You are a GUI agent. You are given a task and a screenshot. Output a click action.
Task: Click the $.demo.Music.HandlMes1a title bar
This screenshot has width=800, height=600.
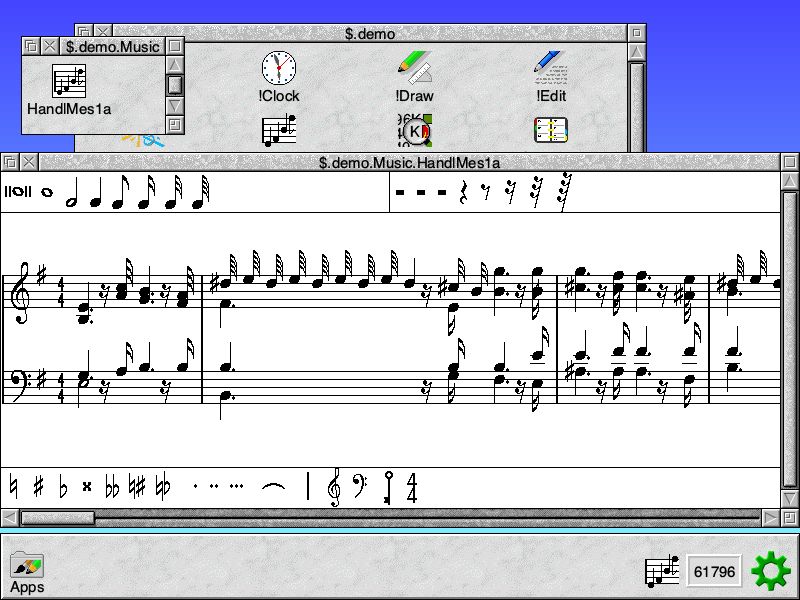[x=409, y=163]
